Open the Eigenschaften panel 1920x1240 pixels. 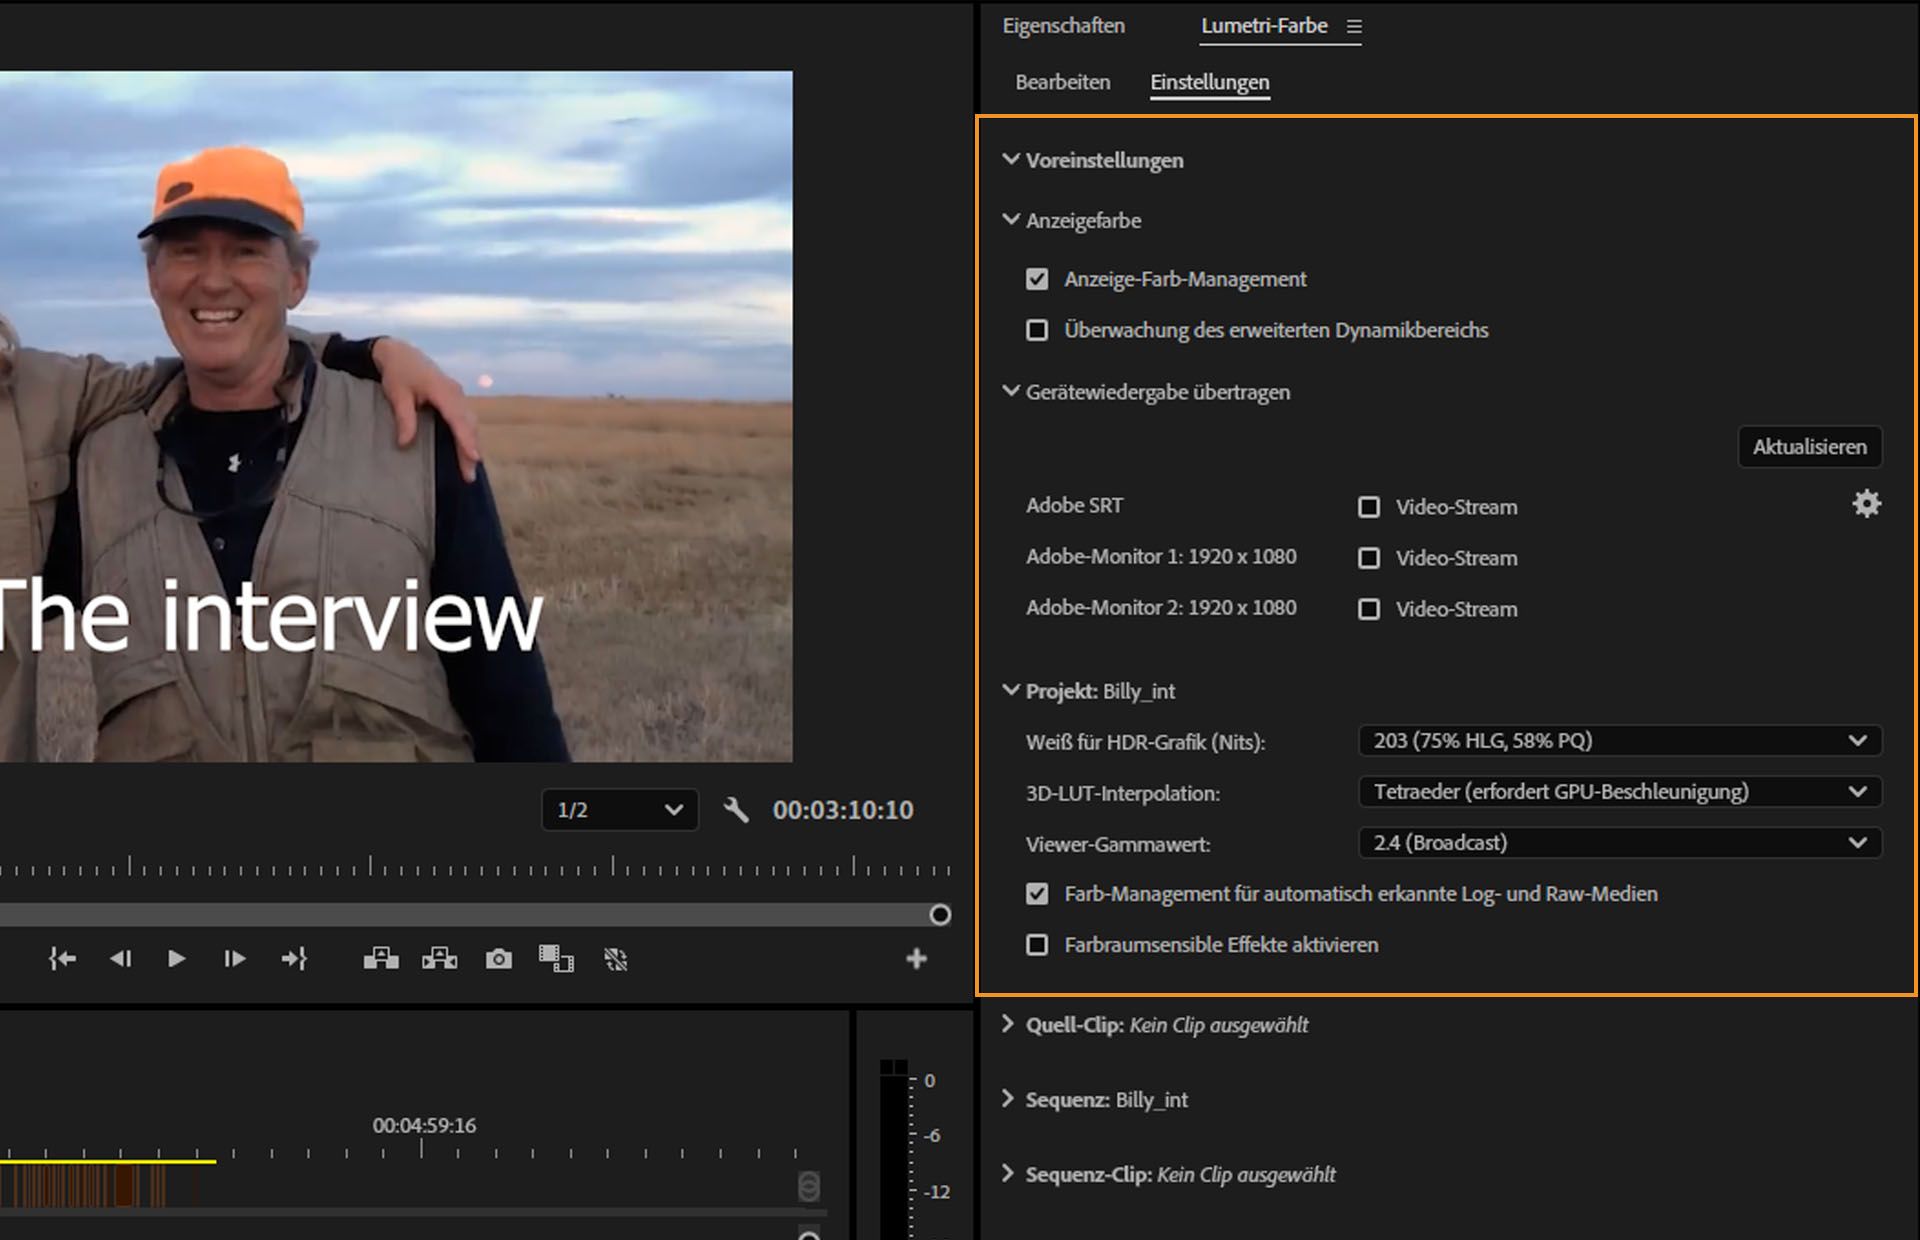(x=1064, y=26)
